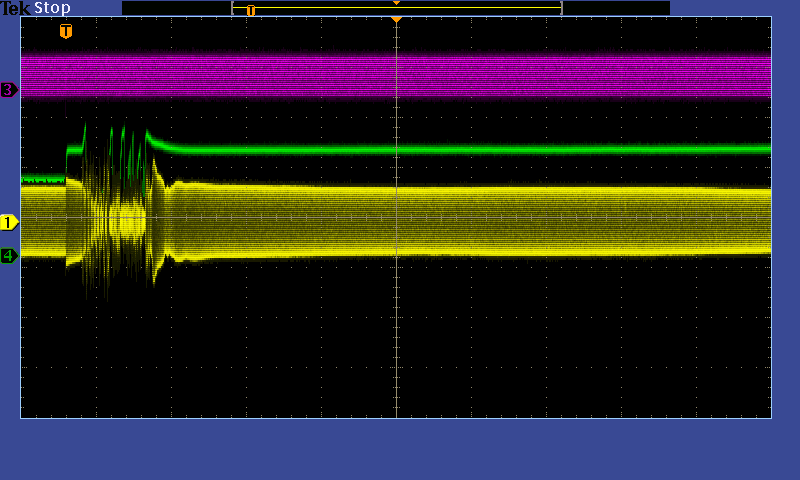The width and height of the screenshot is (800, 480).
Task: Click the left bracket of record view bar
Action: (233, 8)
